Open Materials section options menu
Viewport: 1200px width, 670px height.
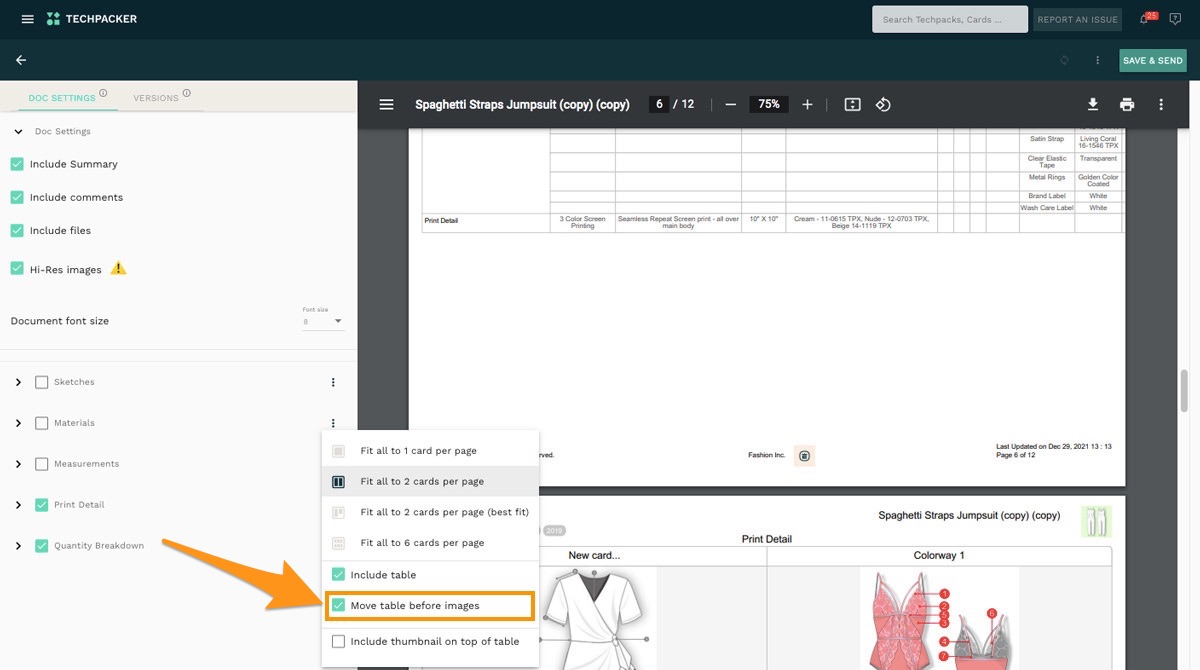click(x=332, y=422)
